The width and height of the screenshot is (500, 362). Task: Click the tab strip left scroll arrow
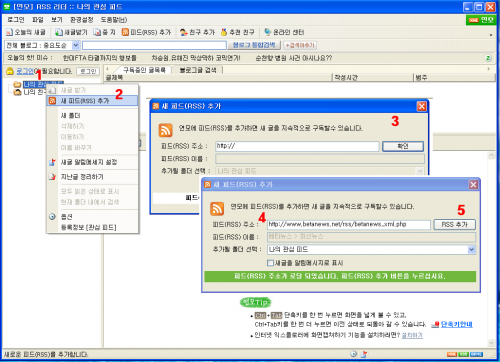(x=107, y=69)
